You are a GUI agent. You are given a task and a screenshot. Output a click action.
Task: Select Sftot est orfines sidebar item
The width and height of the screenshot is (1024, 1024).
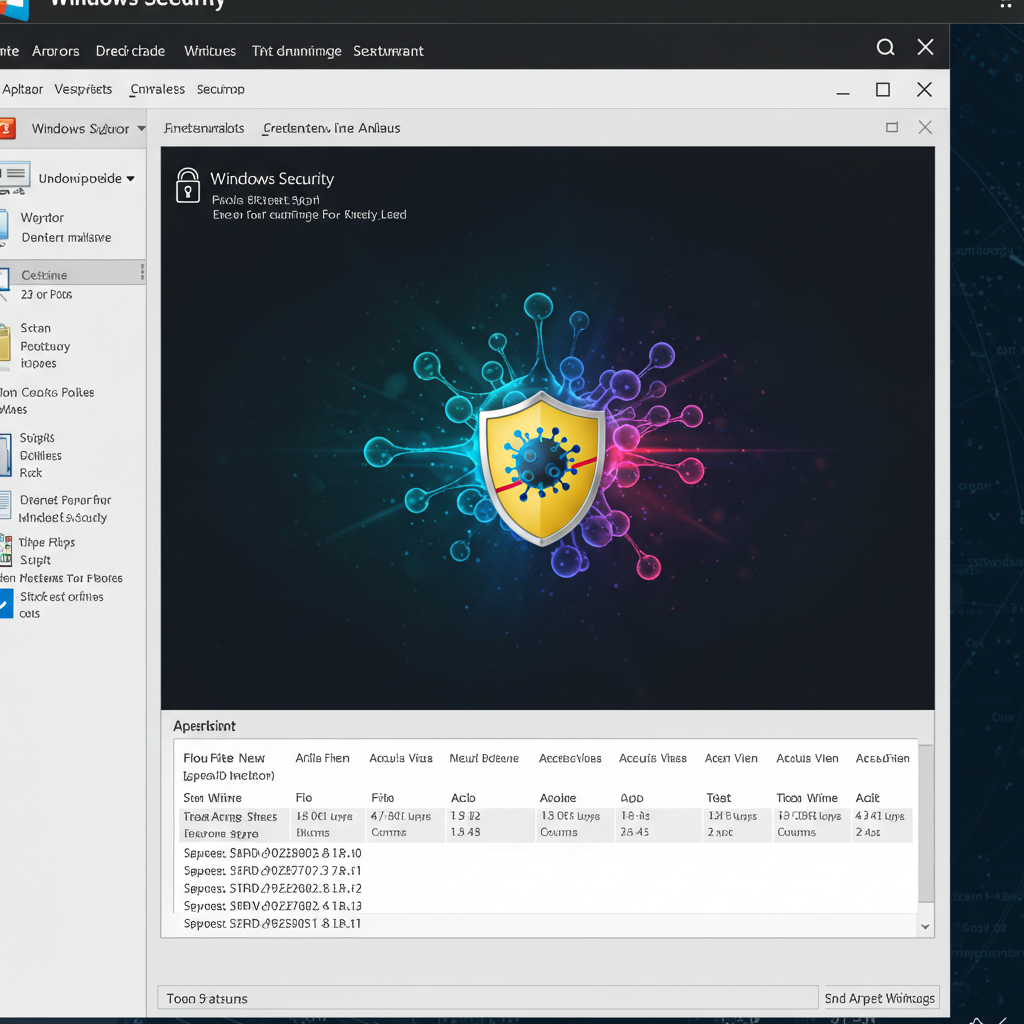(61, 605)
